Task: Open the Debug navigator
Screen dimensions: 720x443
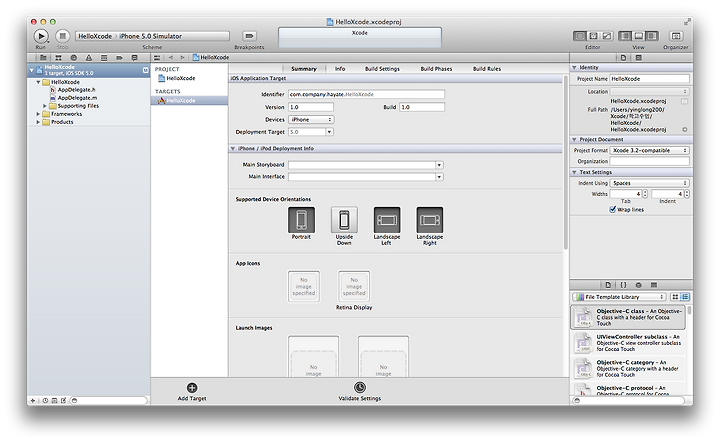Action: (x=104, y=58)
